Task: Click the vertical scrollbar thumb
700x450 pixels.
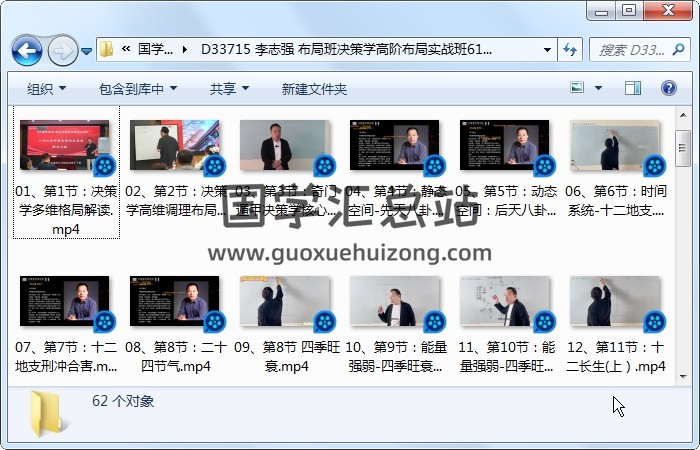Action: click(x=683, y=148)
